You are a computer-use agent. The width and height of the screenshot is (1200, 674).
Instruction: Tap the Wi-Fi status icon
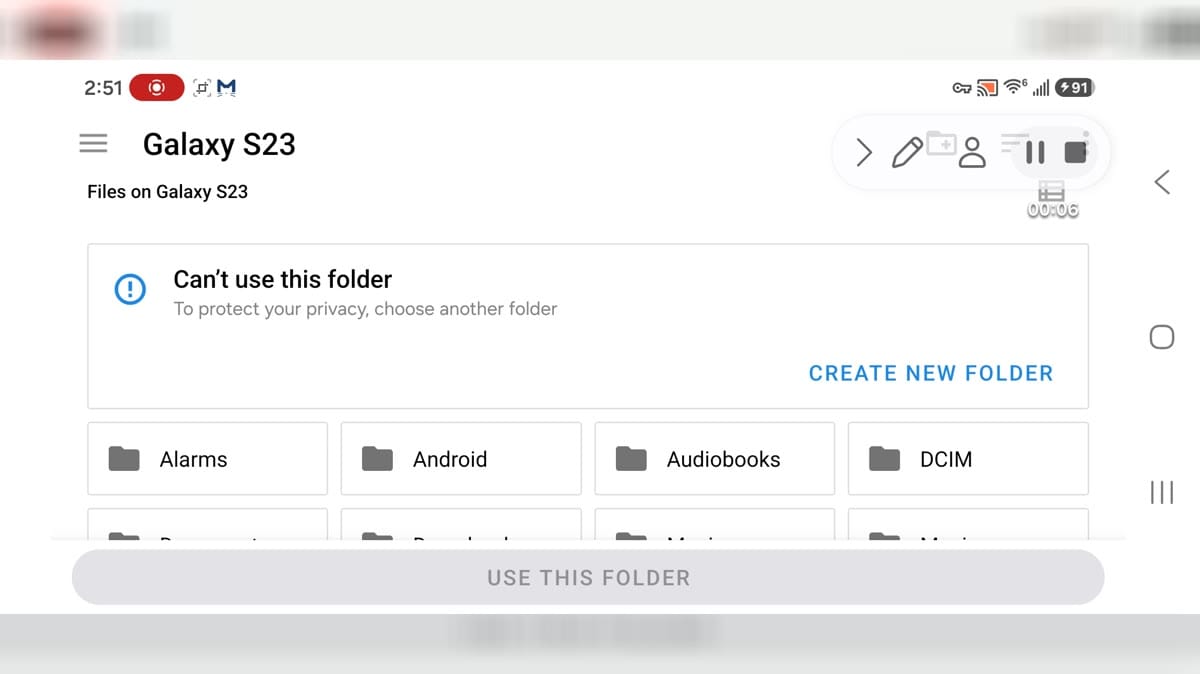[x=1016, y=87]
